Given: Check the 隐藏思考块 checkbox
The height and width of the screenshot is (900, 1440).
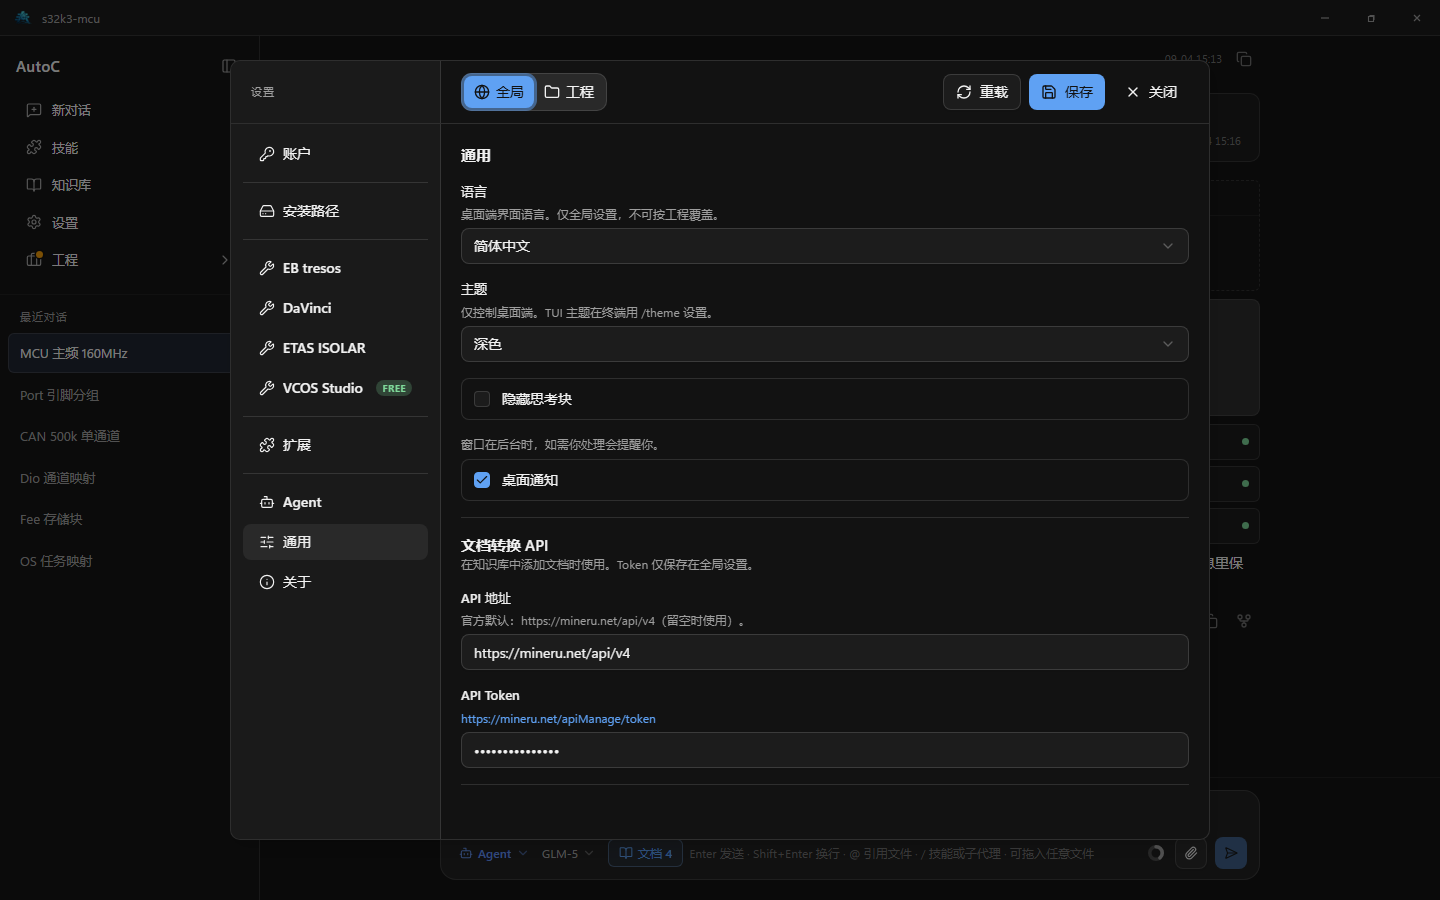Looking at the screenshot, I should (x=482, y=399).
